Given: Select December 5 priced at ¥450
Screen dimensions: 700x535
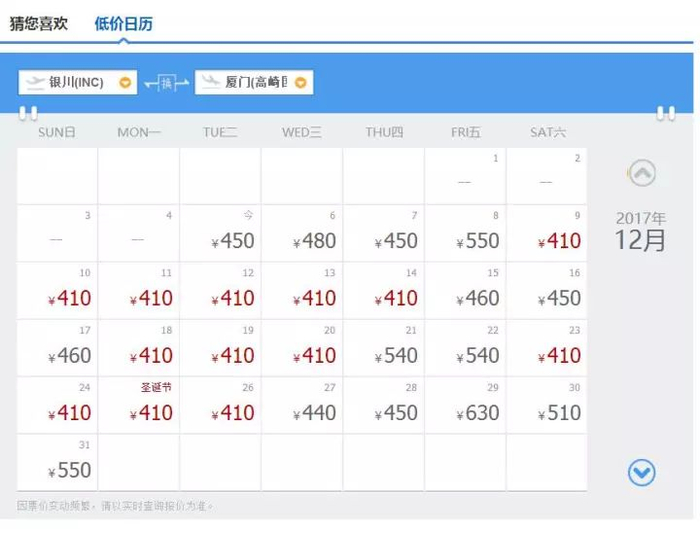Looking at the screenshot, I should (x=221, y=233).
